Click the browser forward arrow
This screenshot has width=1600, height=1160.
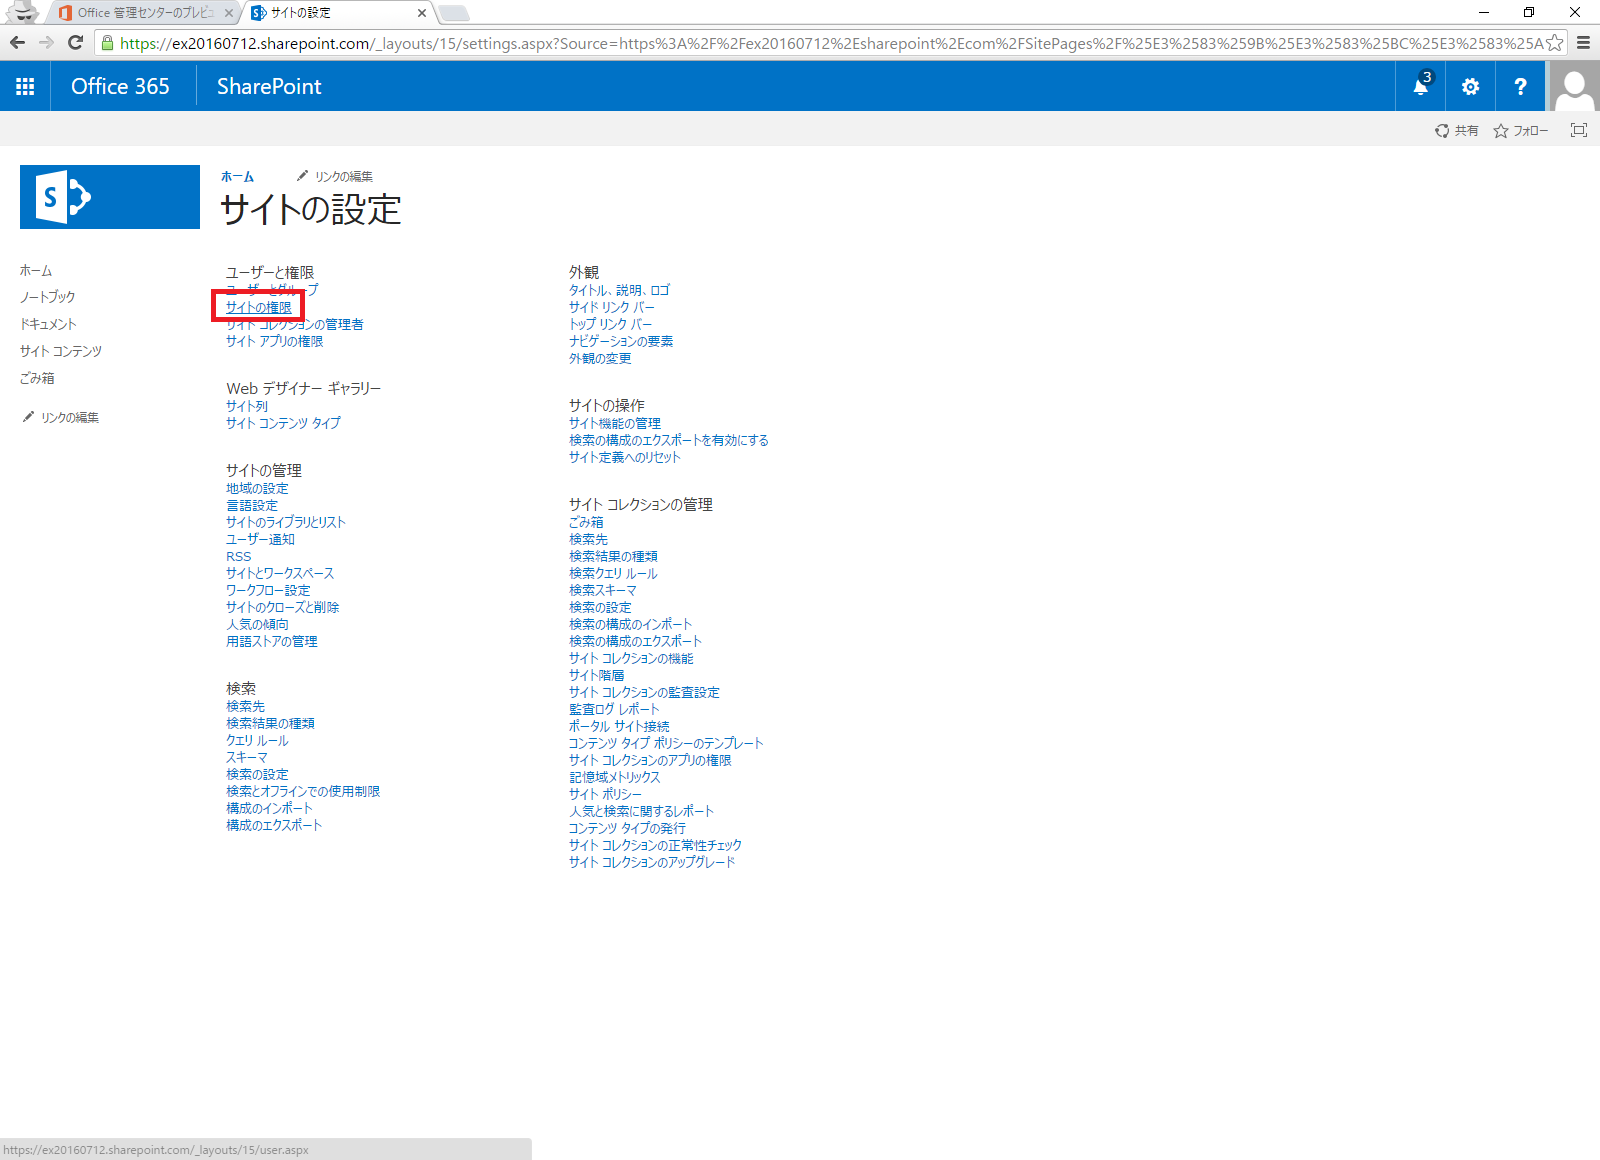point(46,42)
